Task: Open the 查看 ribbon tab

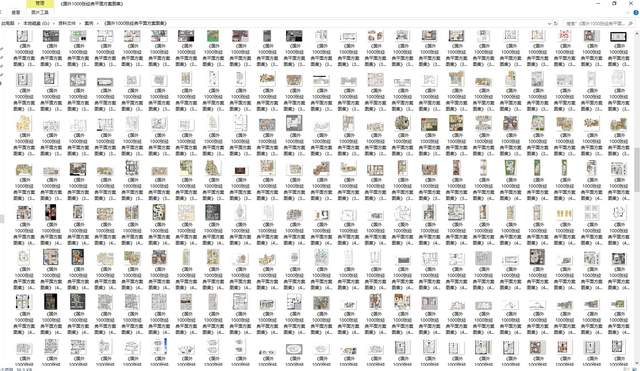Action: coord(16,13)
